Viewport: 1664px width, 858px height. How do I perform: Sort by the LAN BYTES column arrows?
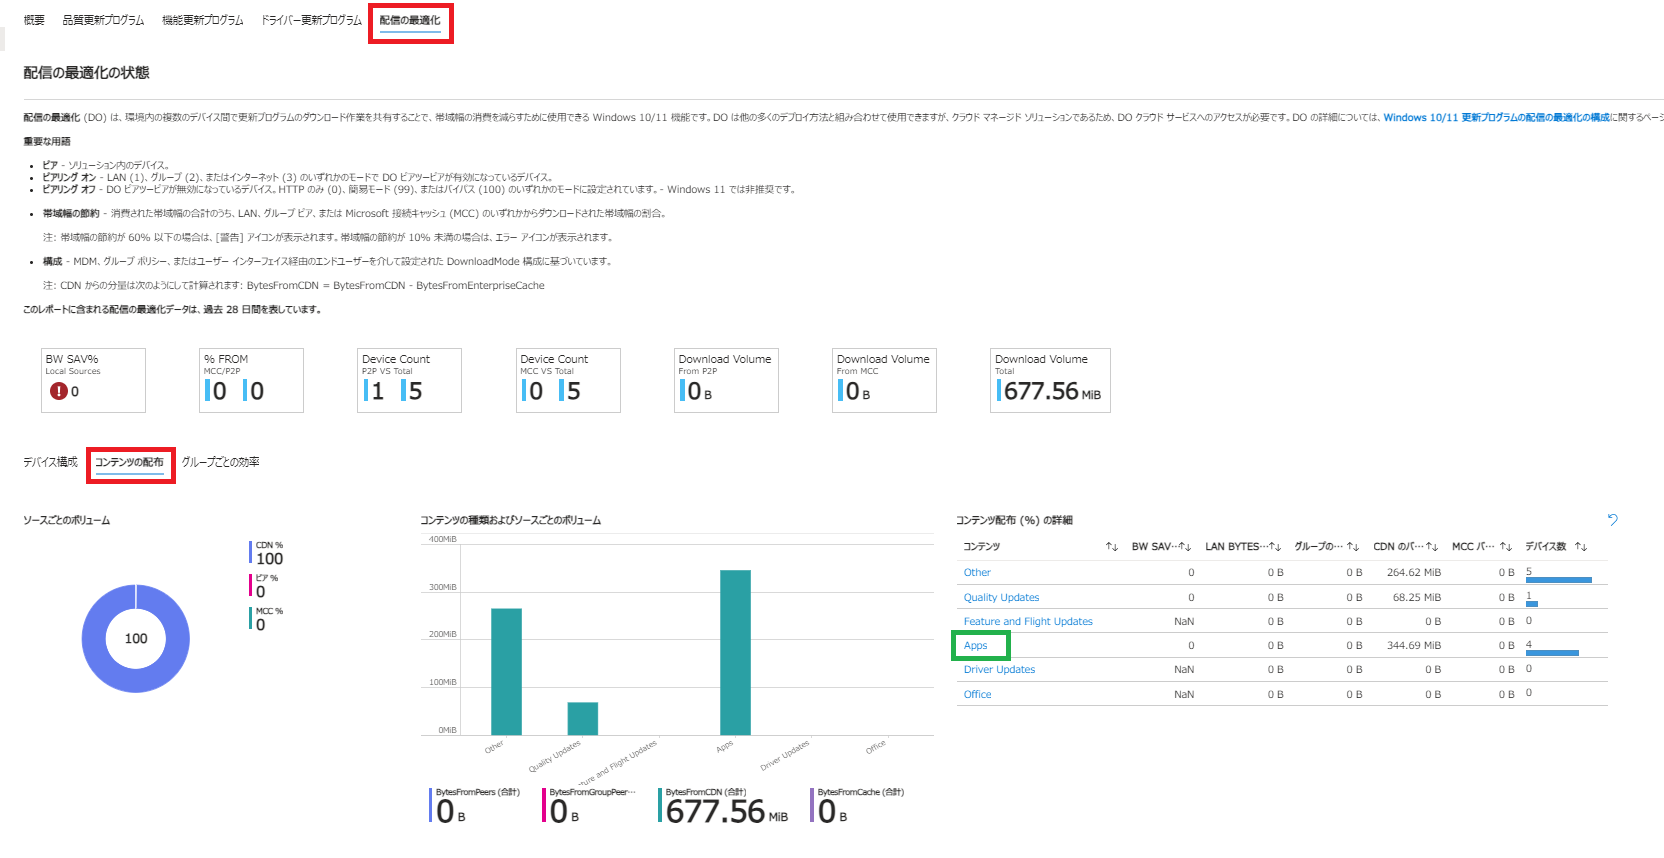[1275, 547]
